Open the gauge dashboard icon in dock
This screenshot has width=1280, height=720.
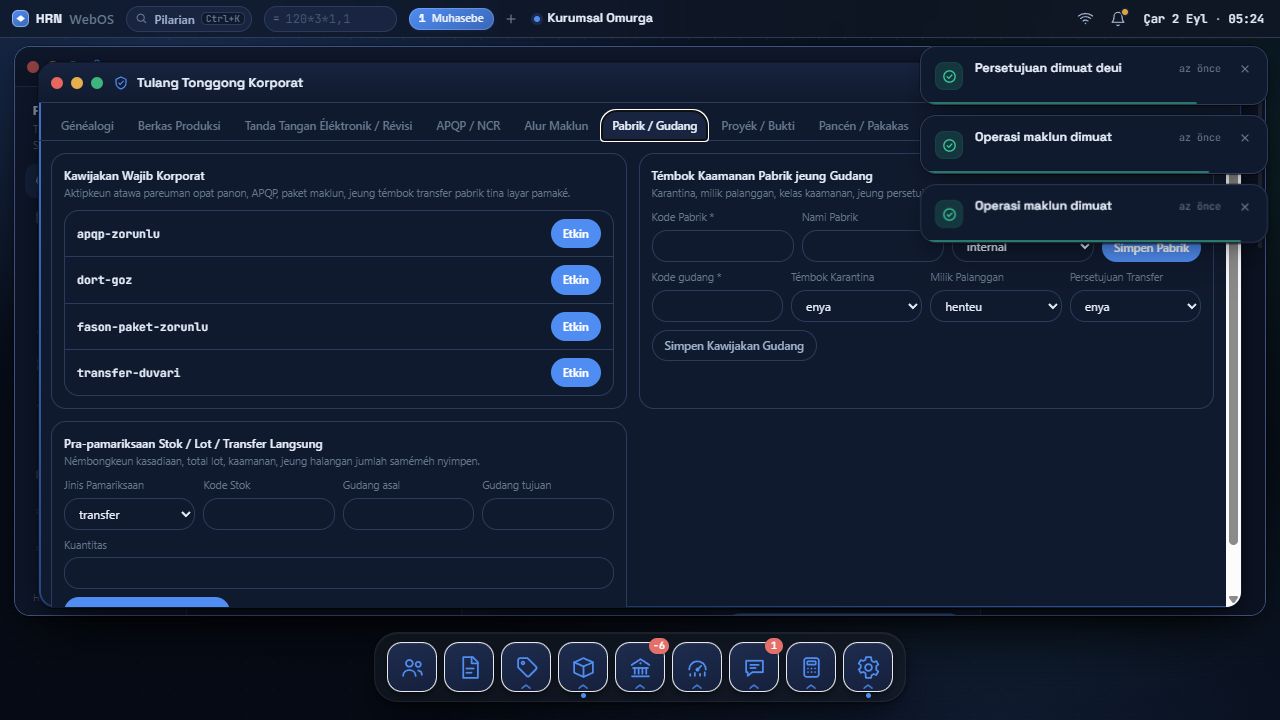(x=697, y=667)
